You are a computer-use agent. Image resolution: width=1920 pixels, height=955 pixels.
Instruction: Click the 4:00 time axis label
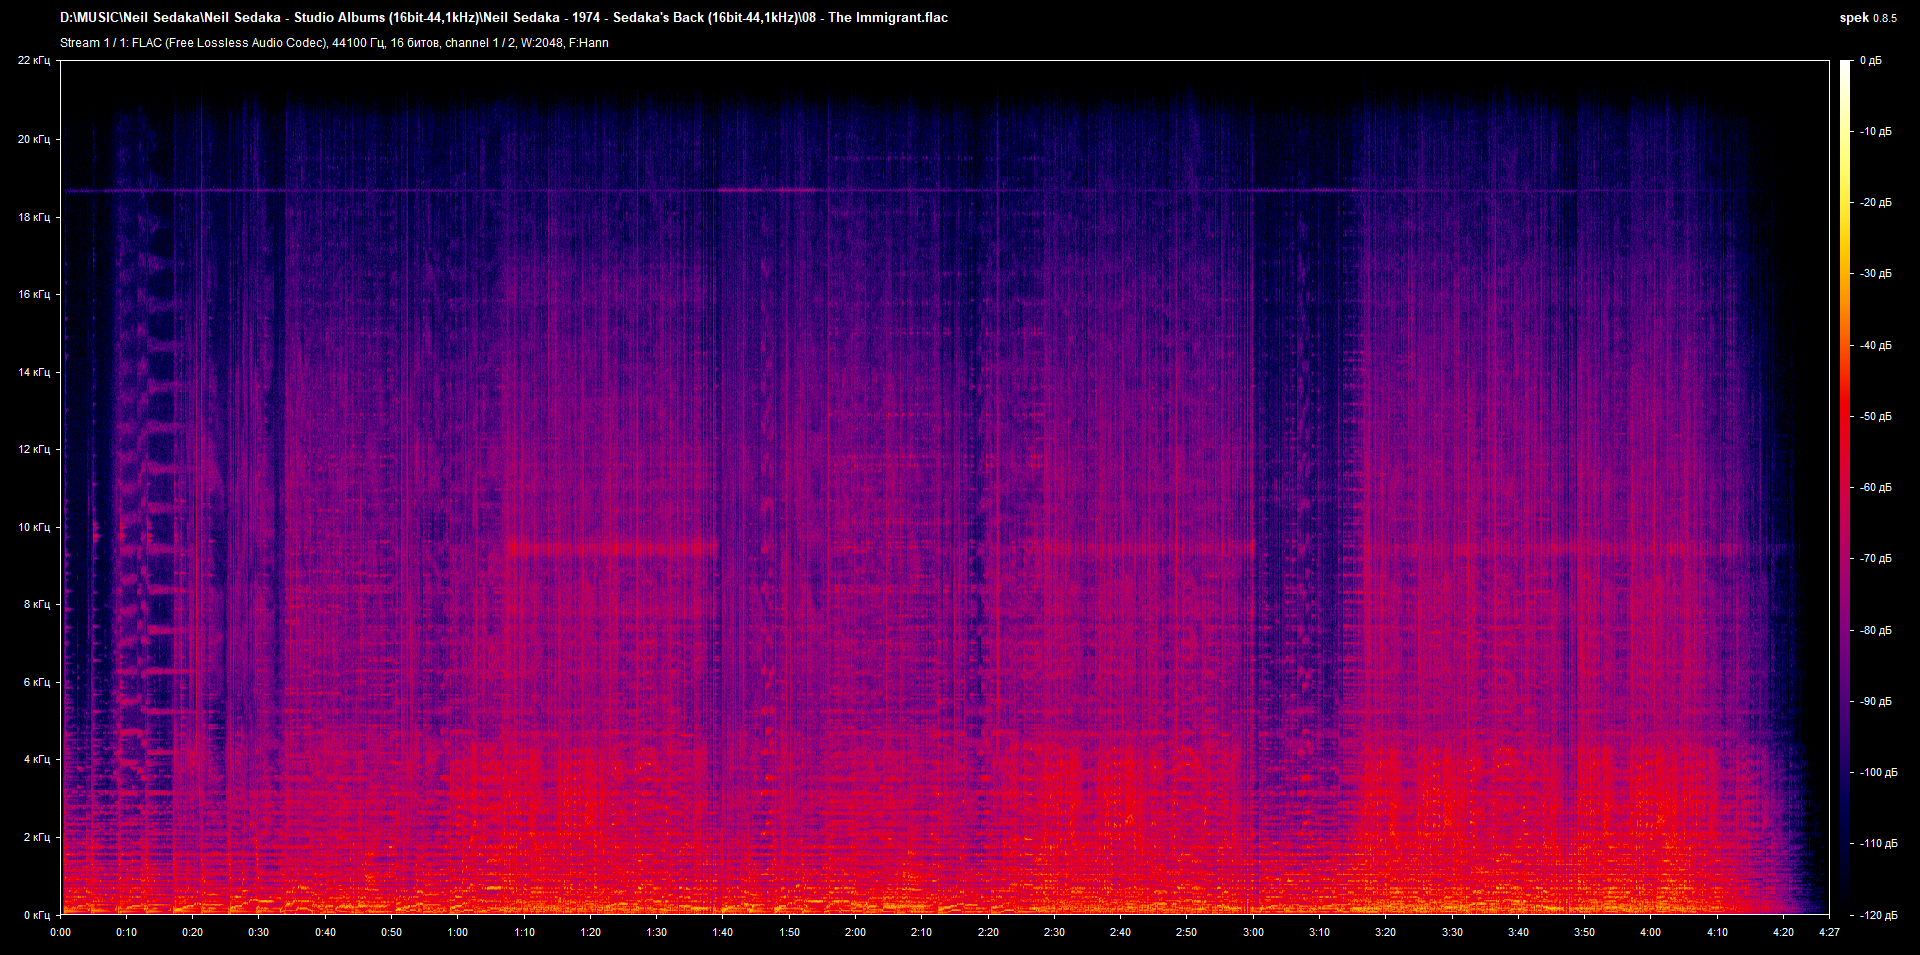click(1650, 932)
